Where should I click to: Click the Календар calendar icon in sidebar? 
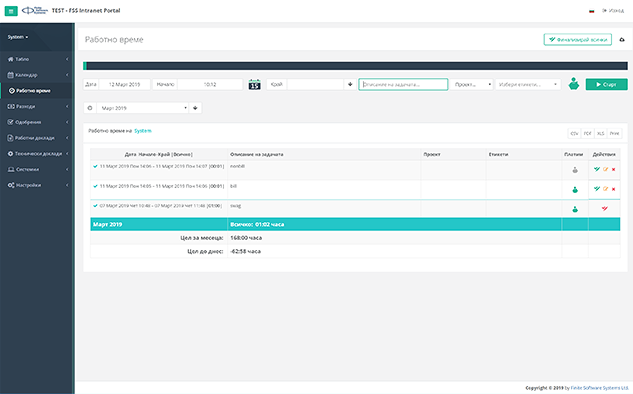[x=10, y=75]
